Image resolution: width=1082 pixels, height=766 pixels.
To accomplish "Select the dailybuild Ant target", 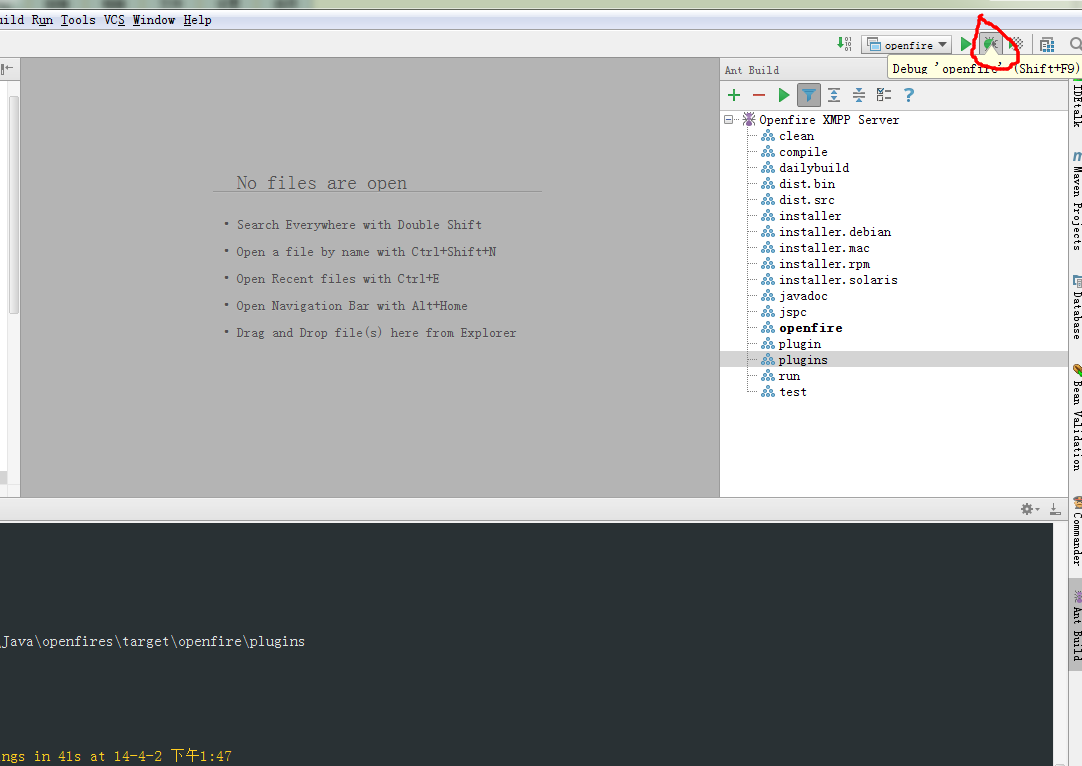I will [x=812, y=167].
